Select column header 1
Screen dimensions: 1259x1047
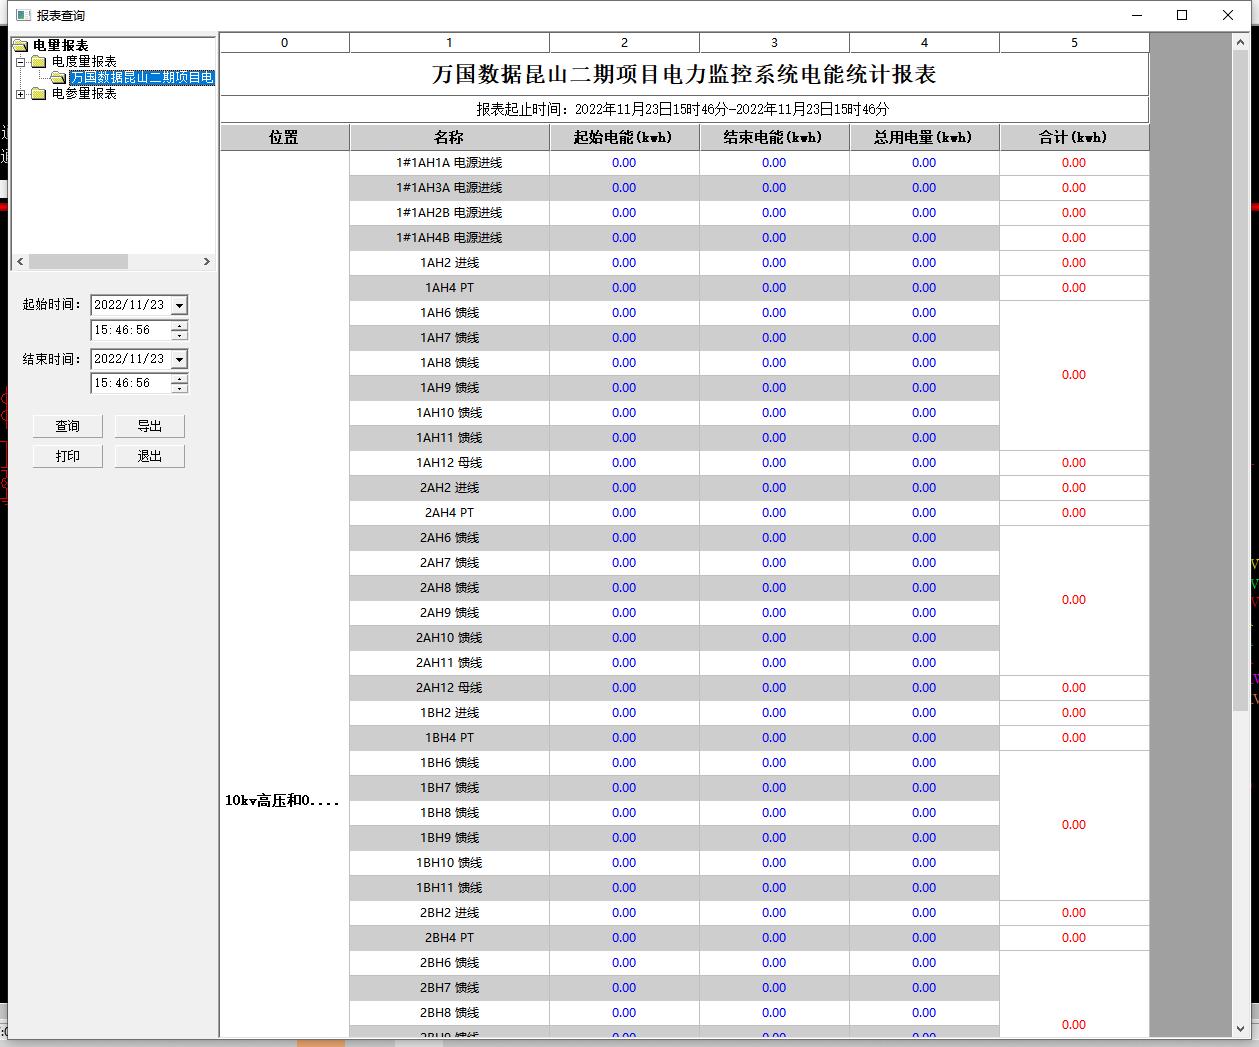tap(449, 43)
